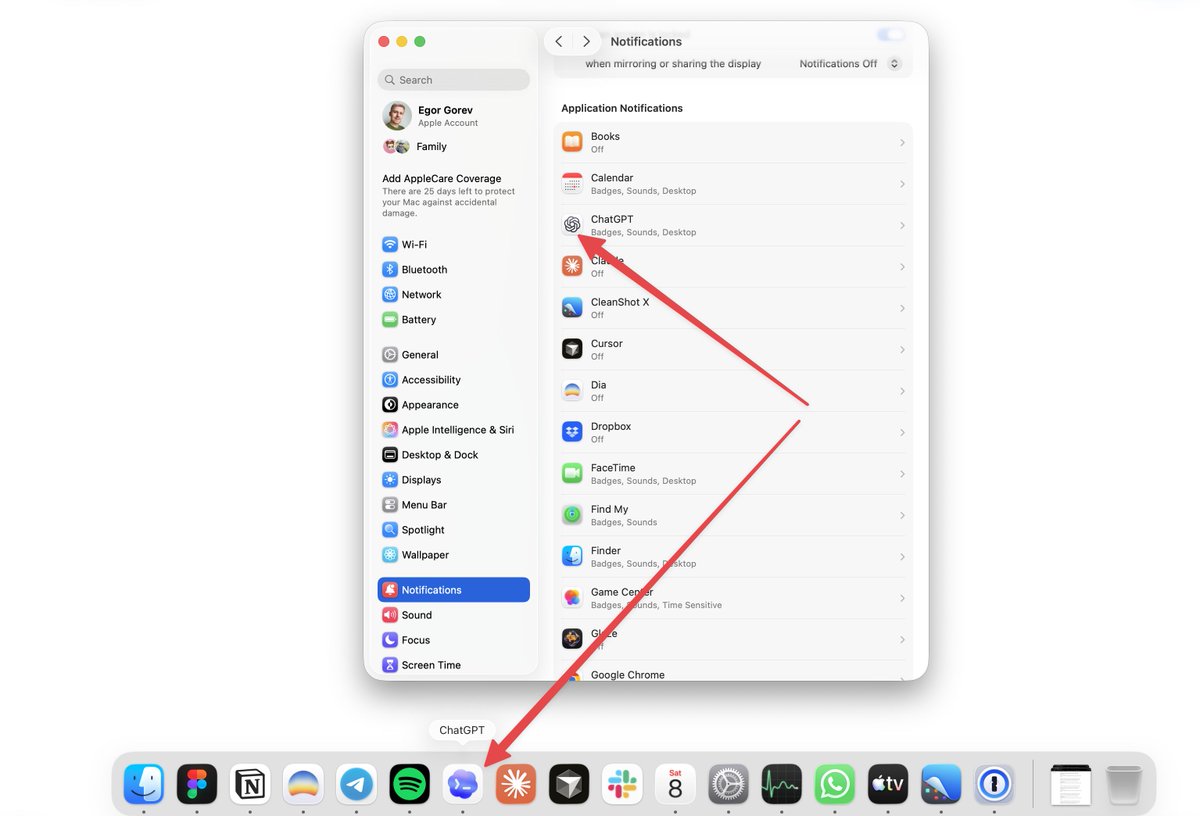Launch Apple TV from the Dock
Screen dimensions: 1200x816
pyautogui.click(x=888, y=785)
